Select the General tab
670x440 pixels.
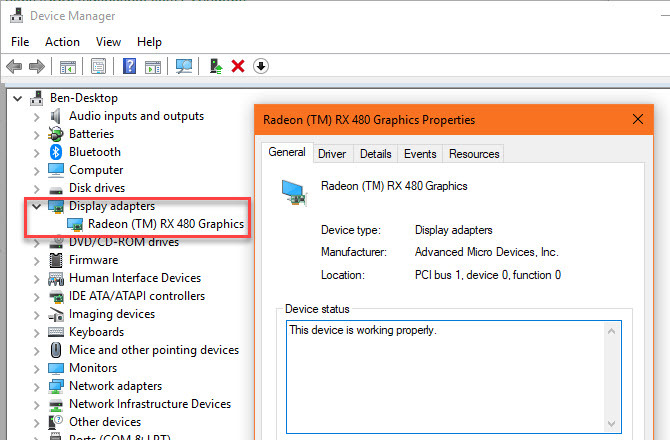click(x=287, y=152)
